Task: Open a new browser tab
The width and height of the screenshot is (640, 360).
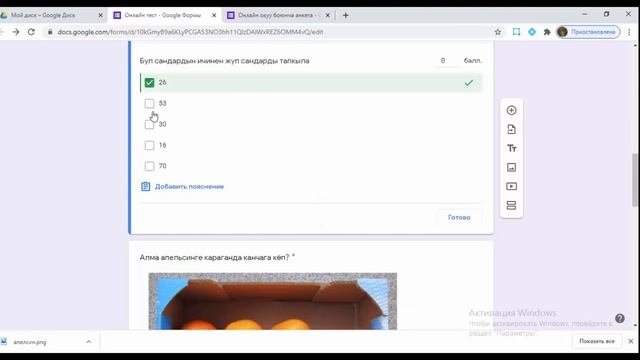Action: coord(345,15)
